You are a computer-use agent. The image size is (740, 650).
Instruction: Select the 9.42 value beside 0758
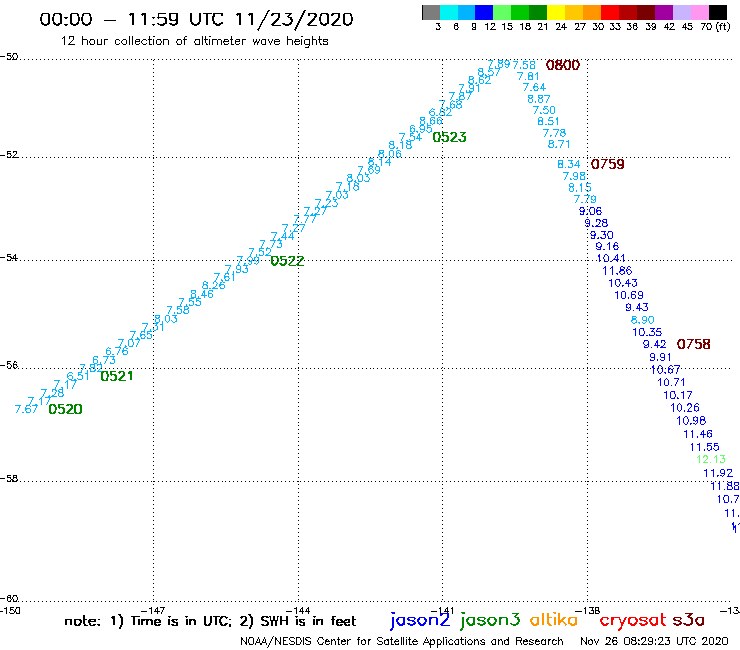(655, 344)
